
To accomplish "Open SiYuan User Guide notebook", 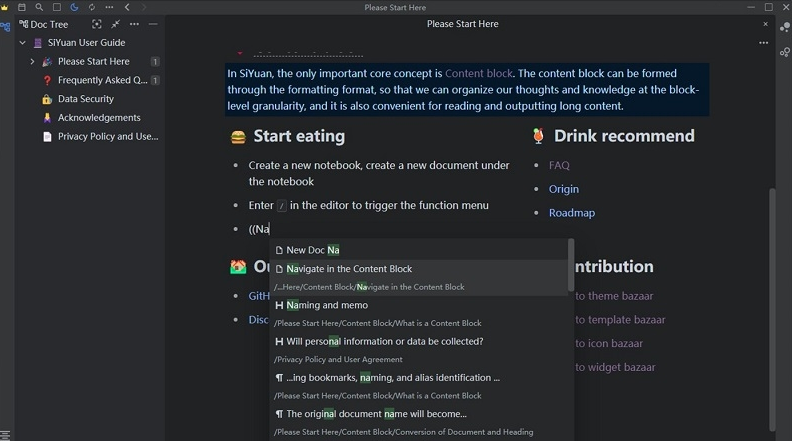I will (x=86, y=43).
